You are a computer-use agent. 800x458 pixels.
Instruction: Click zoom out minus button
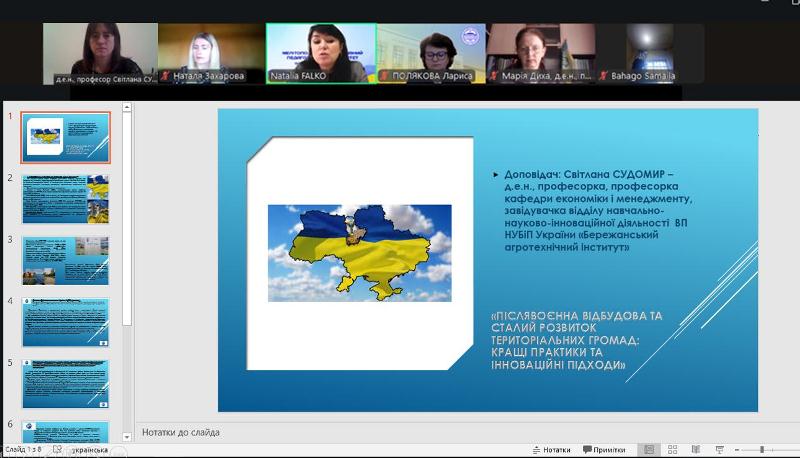[x=738, y=450]
